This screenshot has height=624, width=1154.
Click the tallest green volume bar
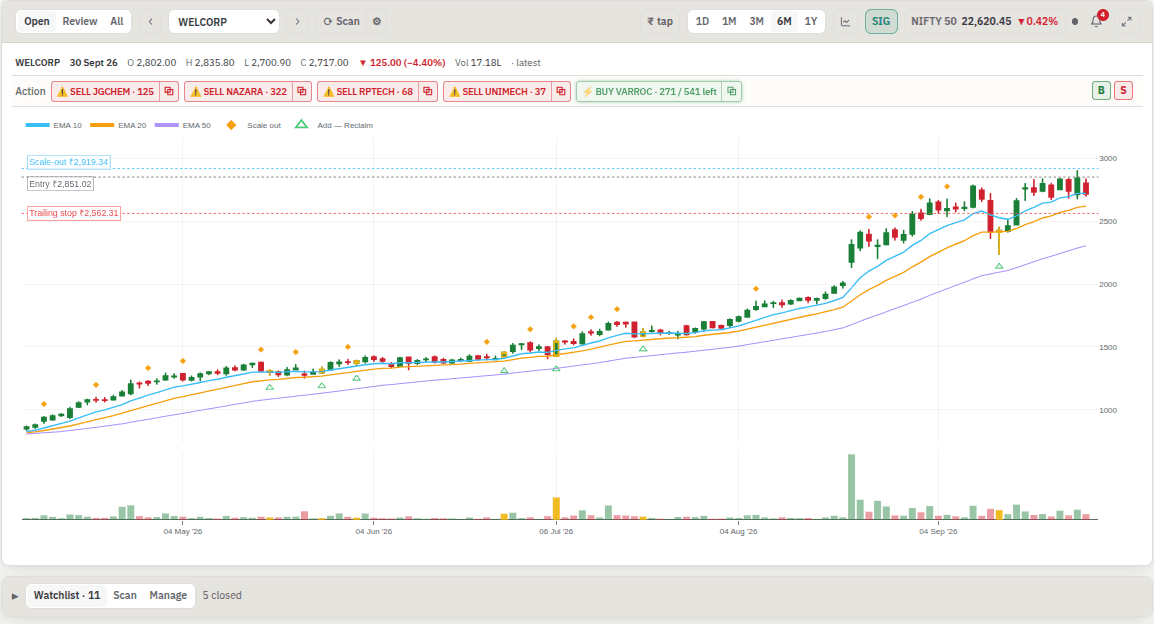852,486
